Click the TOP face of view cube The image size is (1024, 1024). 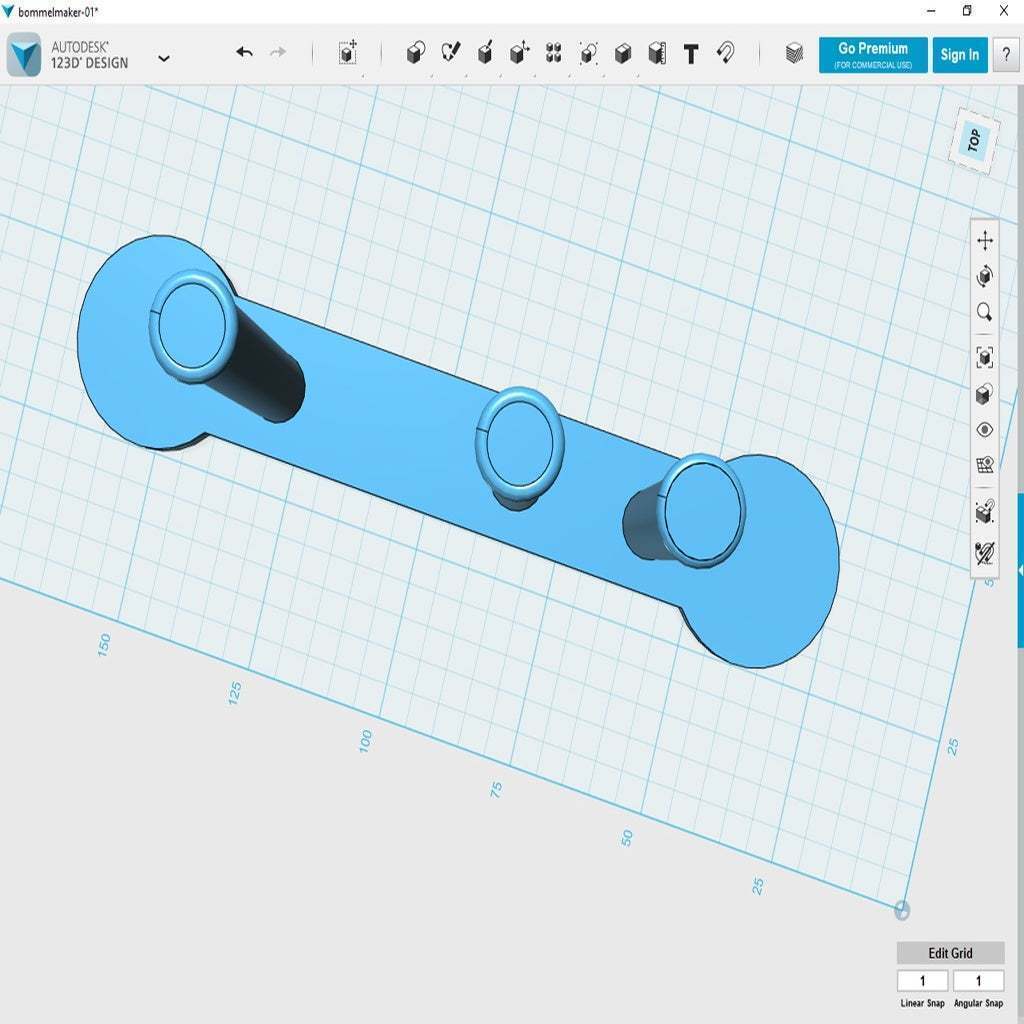[973, 140]
